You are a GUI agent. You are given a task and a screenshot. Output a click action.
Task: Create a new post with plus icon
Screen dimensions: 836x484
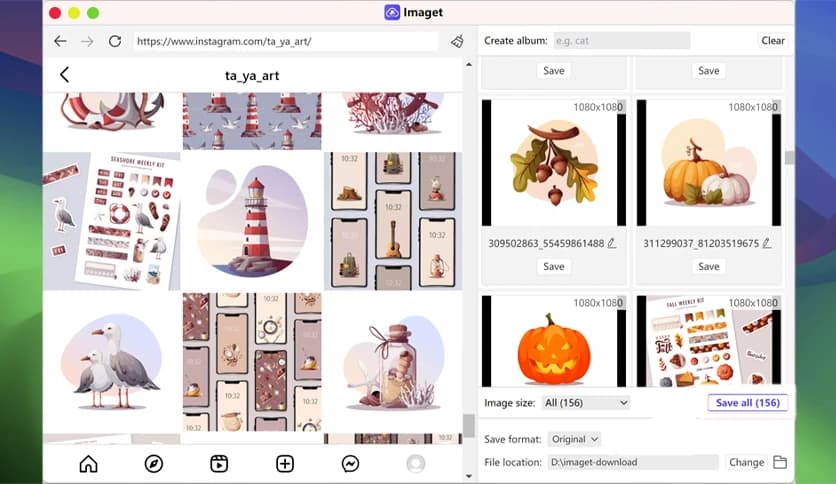285,464
